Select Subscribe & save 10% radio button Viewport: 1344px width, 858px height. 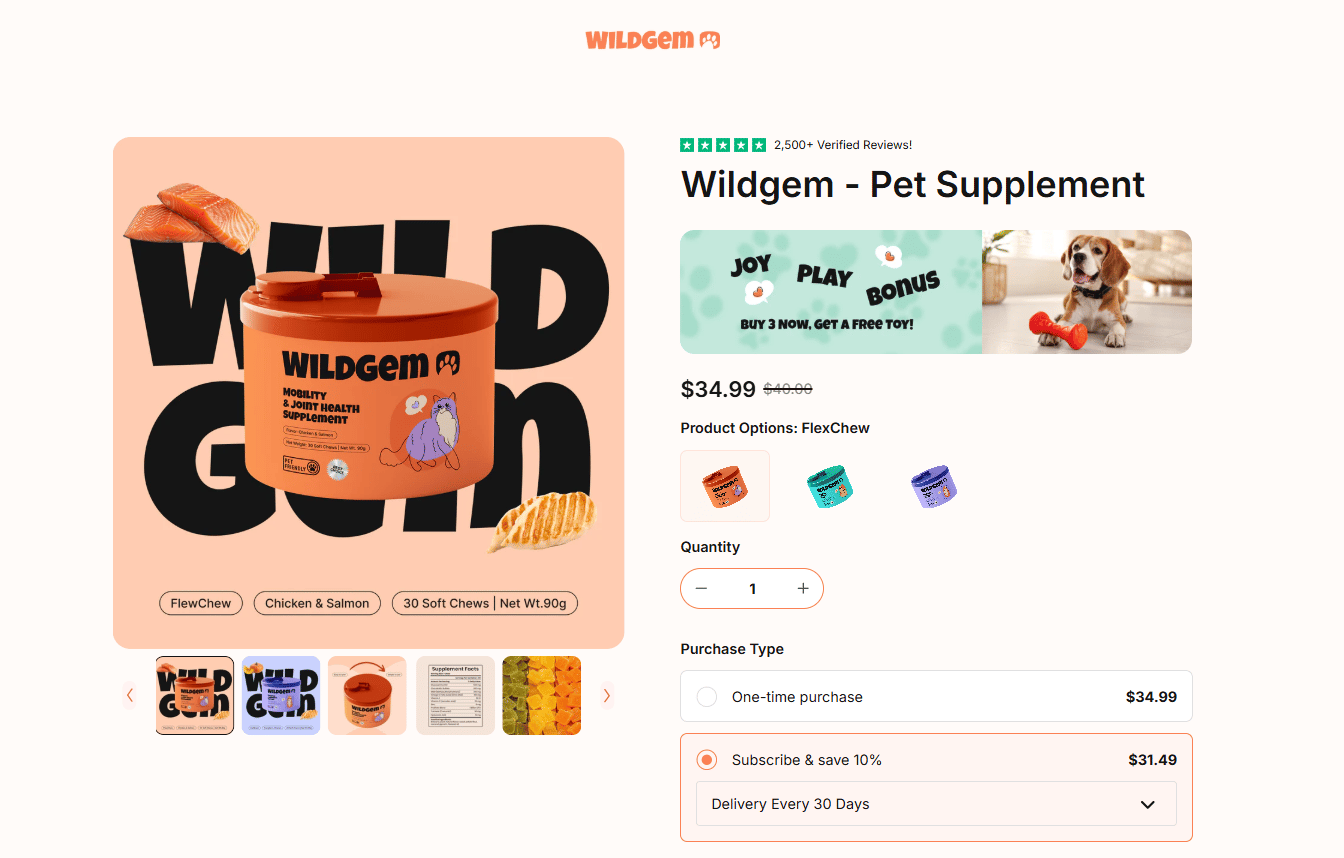[x=707, y=760]
